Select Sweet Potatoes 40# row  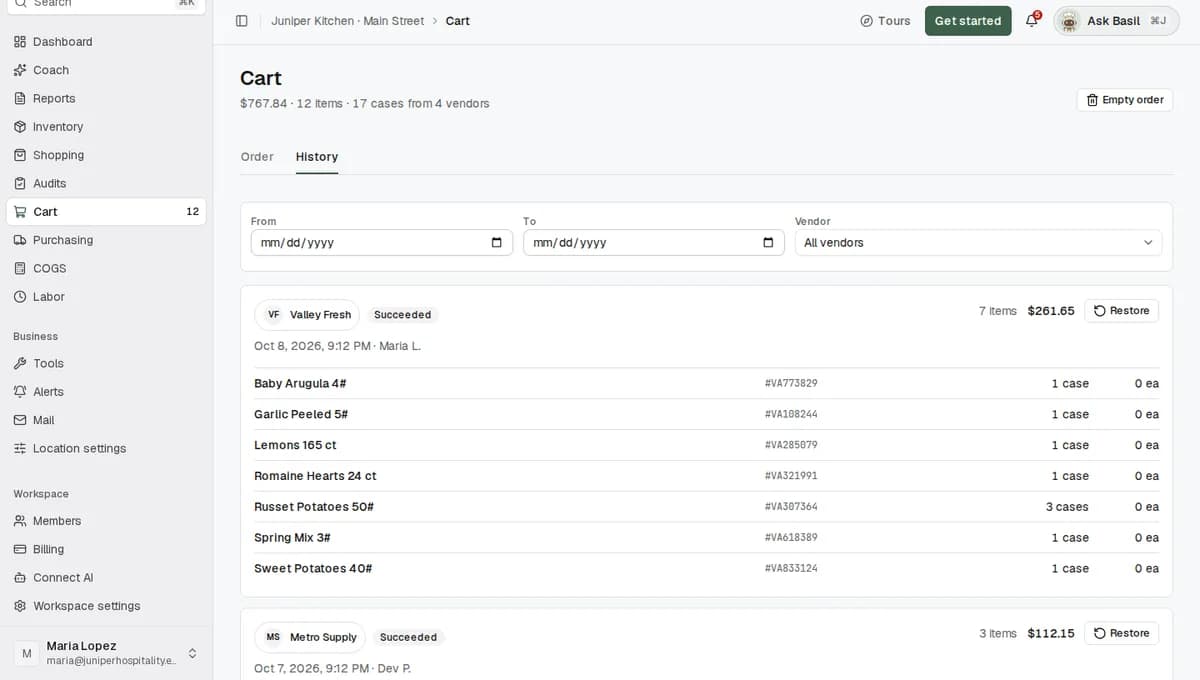coord(706,569)
